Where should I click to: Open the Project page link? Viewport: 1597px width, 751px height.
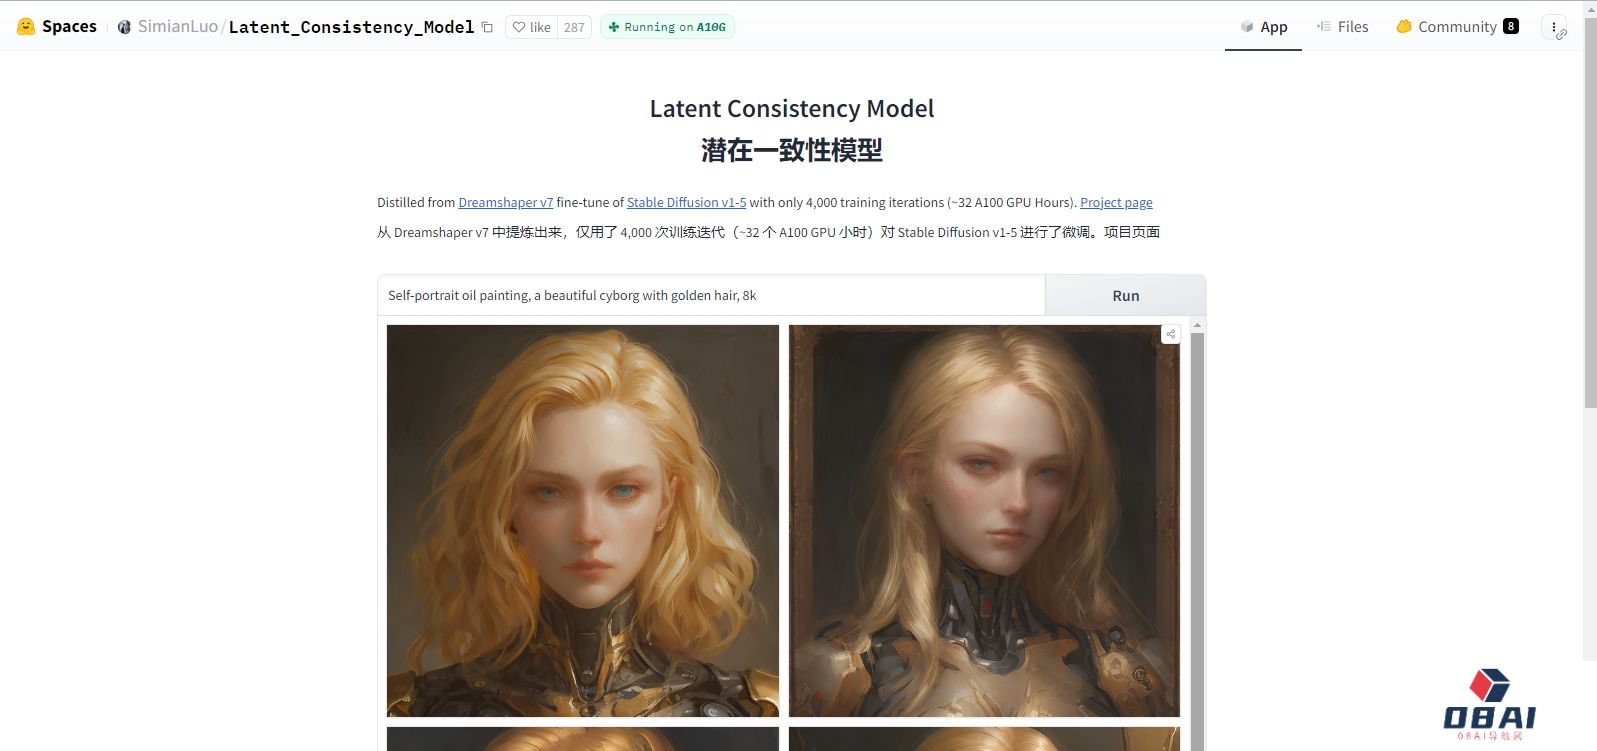(1116, 202)
